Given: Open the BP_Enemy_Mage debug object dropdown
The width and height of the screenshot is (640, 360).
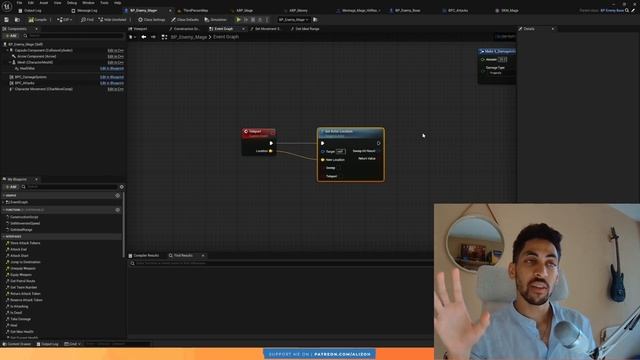Looking at the screenshot, I should (293, 20).
